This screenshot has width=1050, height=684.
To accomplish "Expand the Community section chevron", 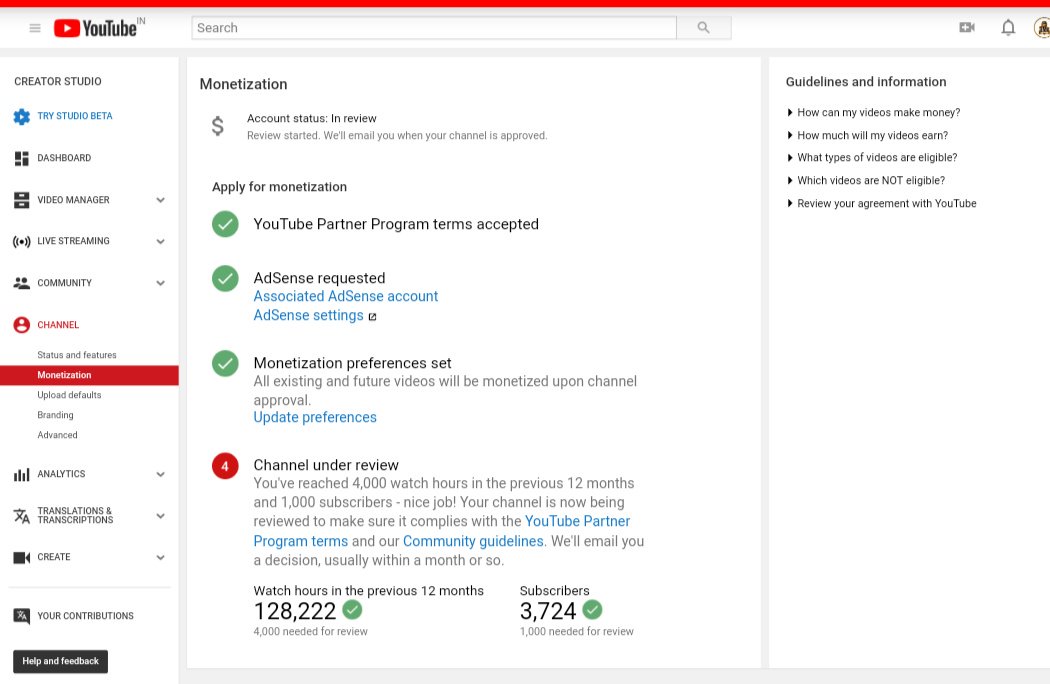I will point(161,283).
